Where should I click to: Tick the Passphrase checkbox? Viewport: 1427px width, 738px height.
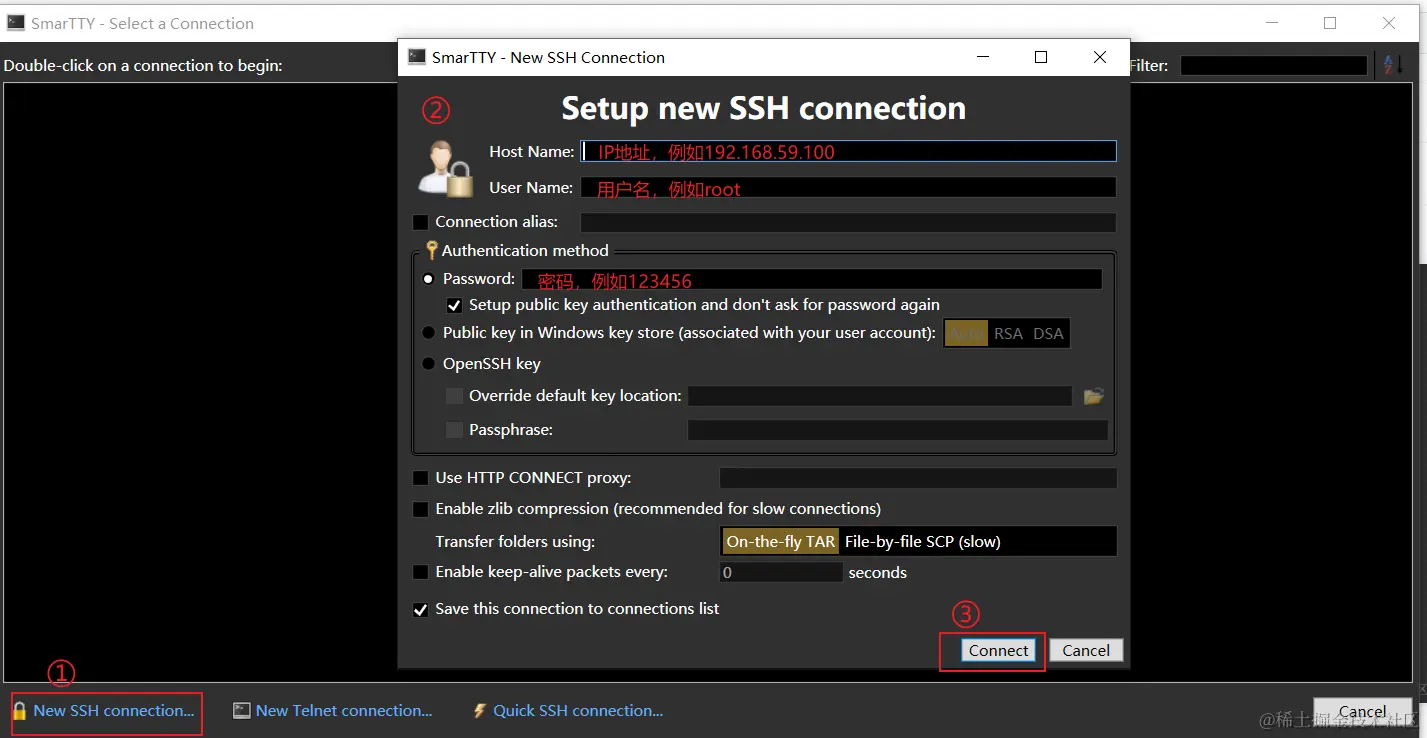tap(454, 430)
